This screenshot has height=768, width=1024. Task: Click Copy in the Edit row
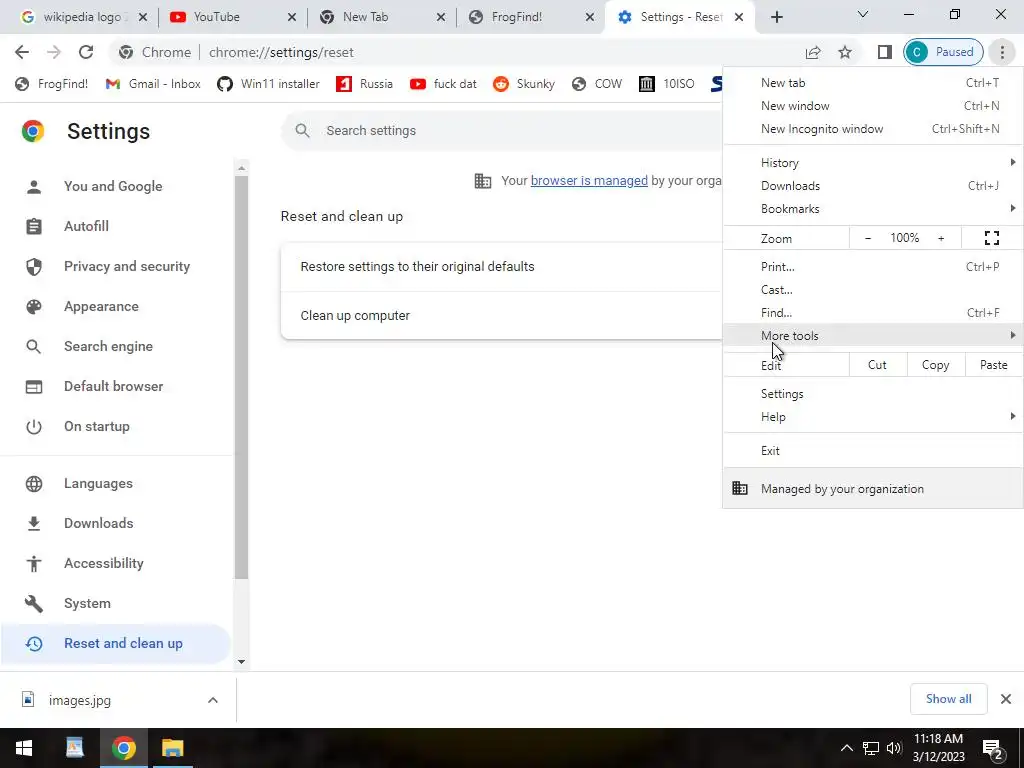[x=936, y=365]
